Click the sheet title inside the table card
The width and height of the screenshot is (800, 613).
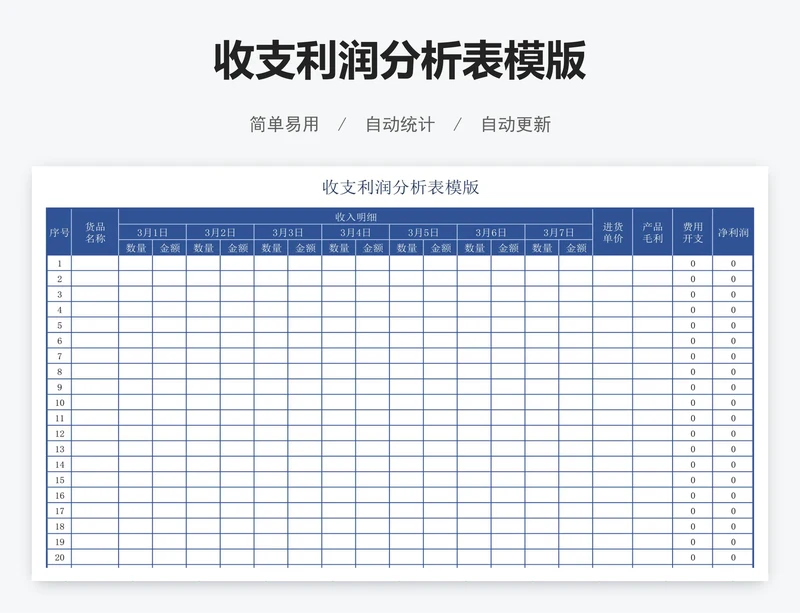pyautogui.click(x=401, y=187)
